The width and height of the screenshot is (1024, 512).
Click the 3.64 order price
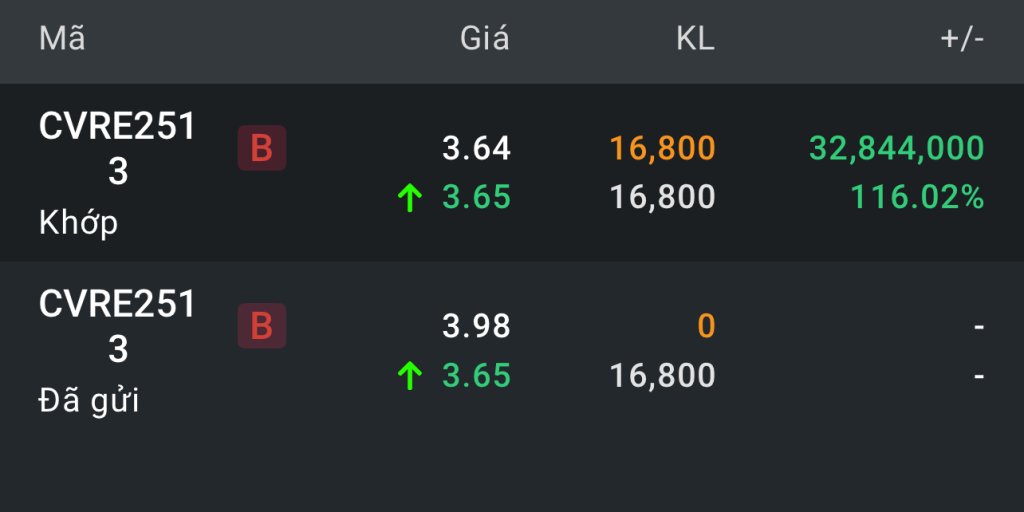click(476, 149)
